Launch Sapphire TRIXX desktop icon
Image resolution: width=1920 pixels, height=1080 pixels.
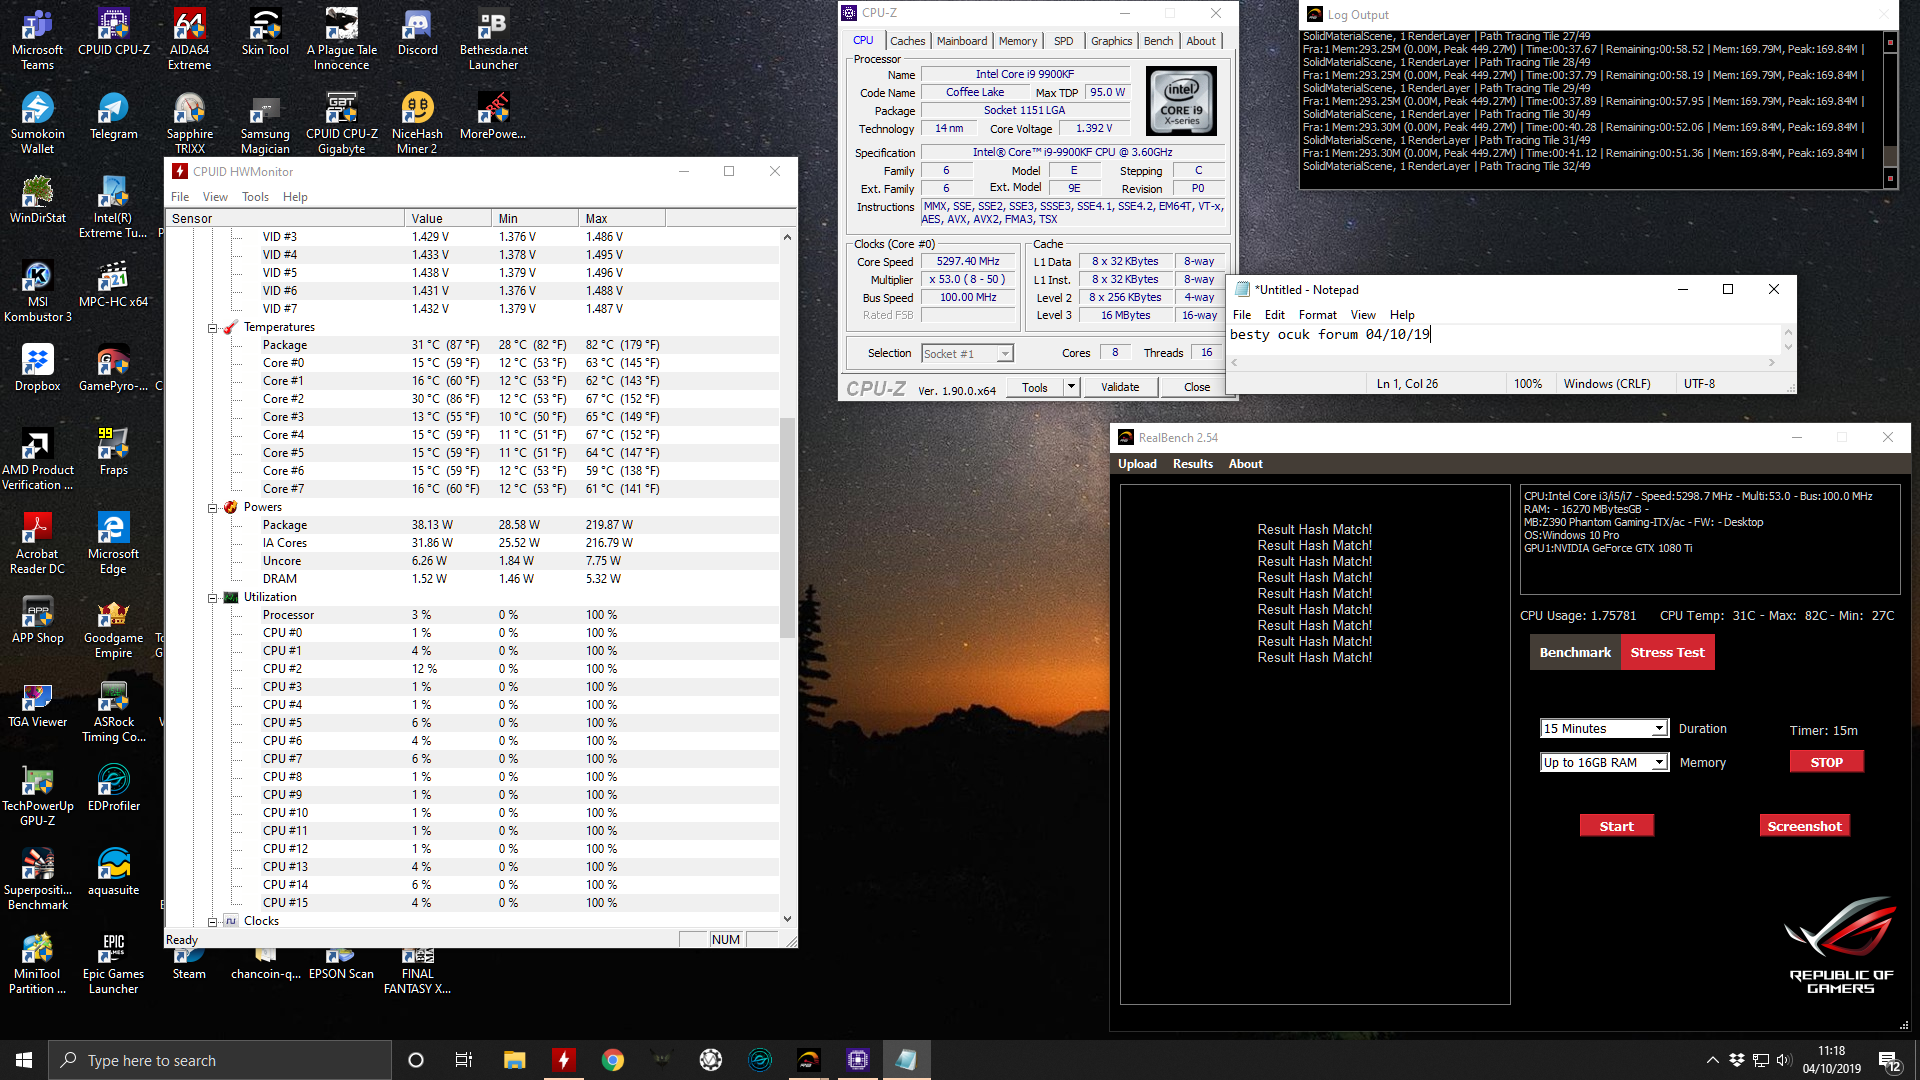pyautogui.click(x=189, y=124)
